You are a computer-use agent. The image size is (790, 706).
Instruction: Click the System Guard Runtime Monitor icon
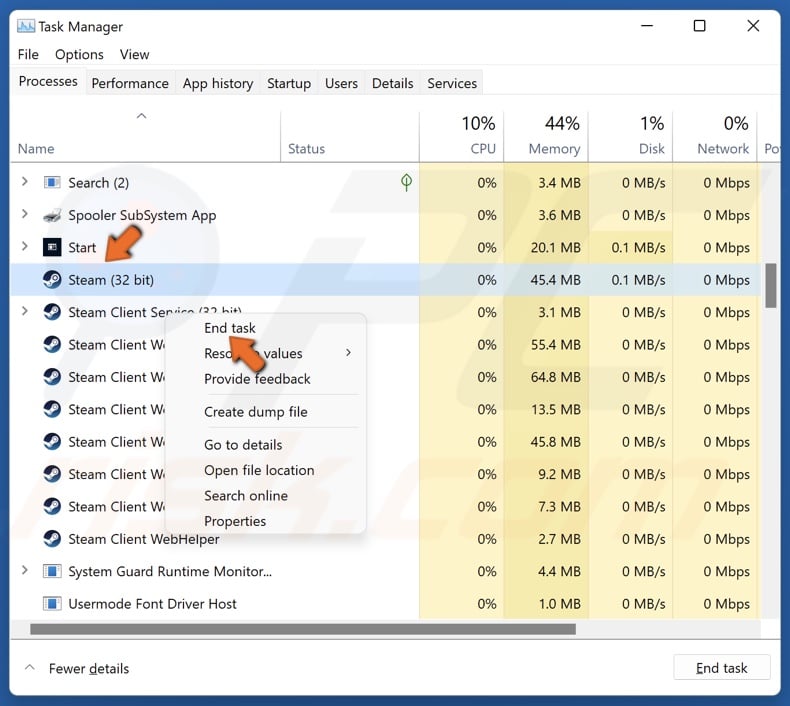click(52, 571)
